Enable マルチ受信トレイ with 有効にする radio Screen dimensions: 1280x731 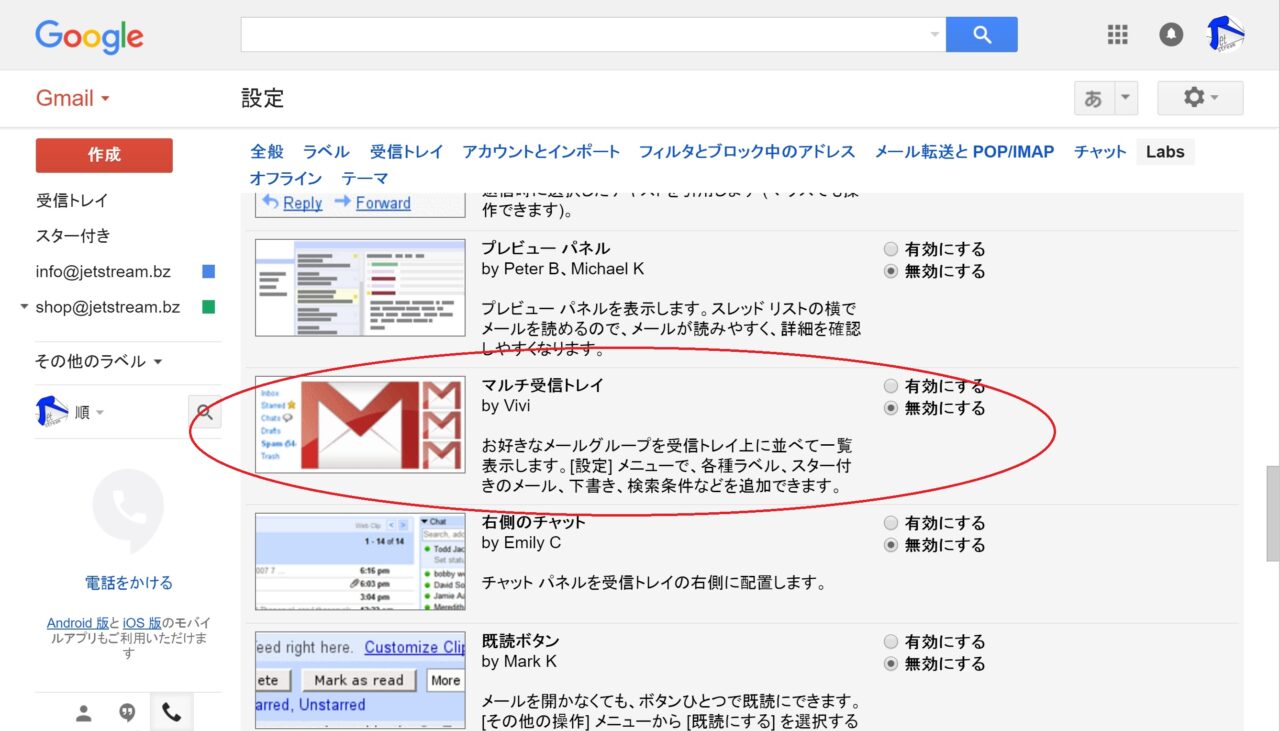891,386
